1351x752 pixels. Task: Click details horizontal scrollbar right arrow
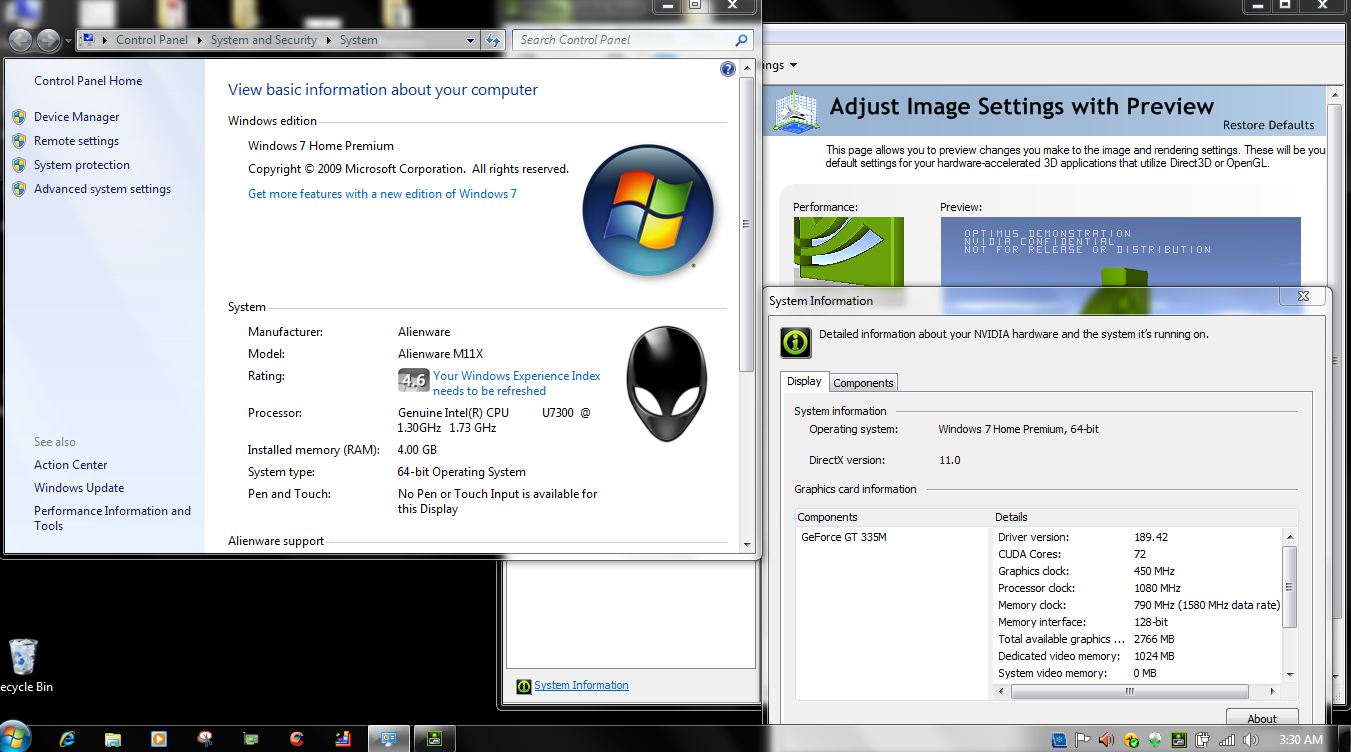[x=1273, y=692]
